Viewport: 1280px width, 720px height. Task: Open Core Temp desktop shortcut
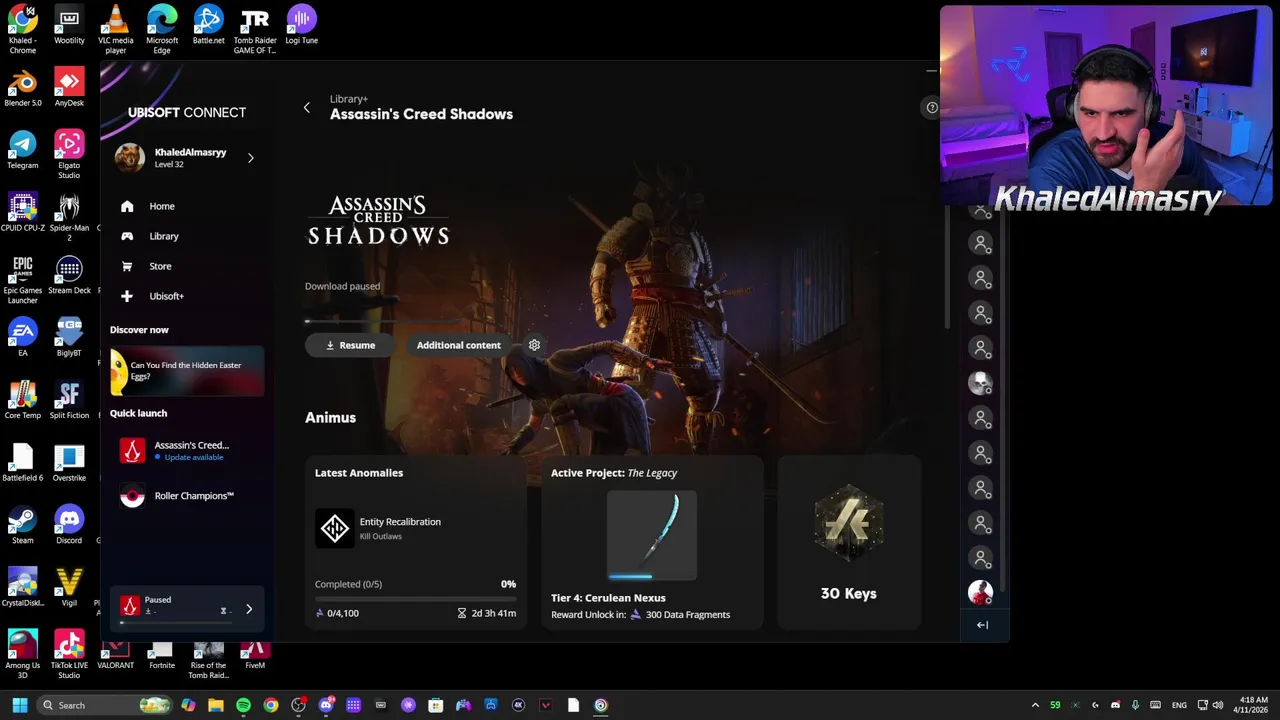pyautogui.click(x=23, y=401)
